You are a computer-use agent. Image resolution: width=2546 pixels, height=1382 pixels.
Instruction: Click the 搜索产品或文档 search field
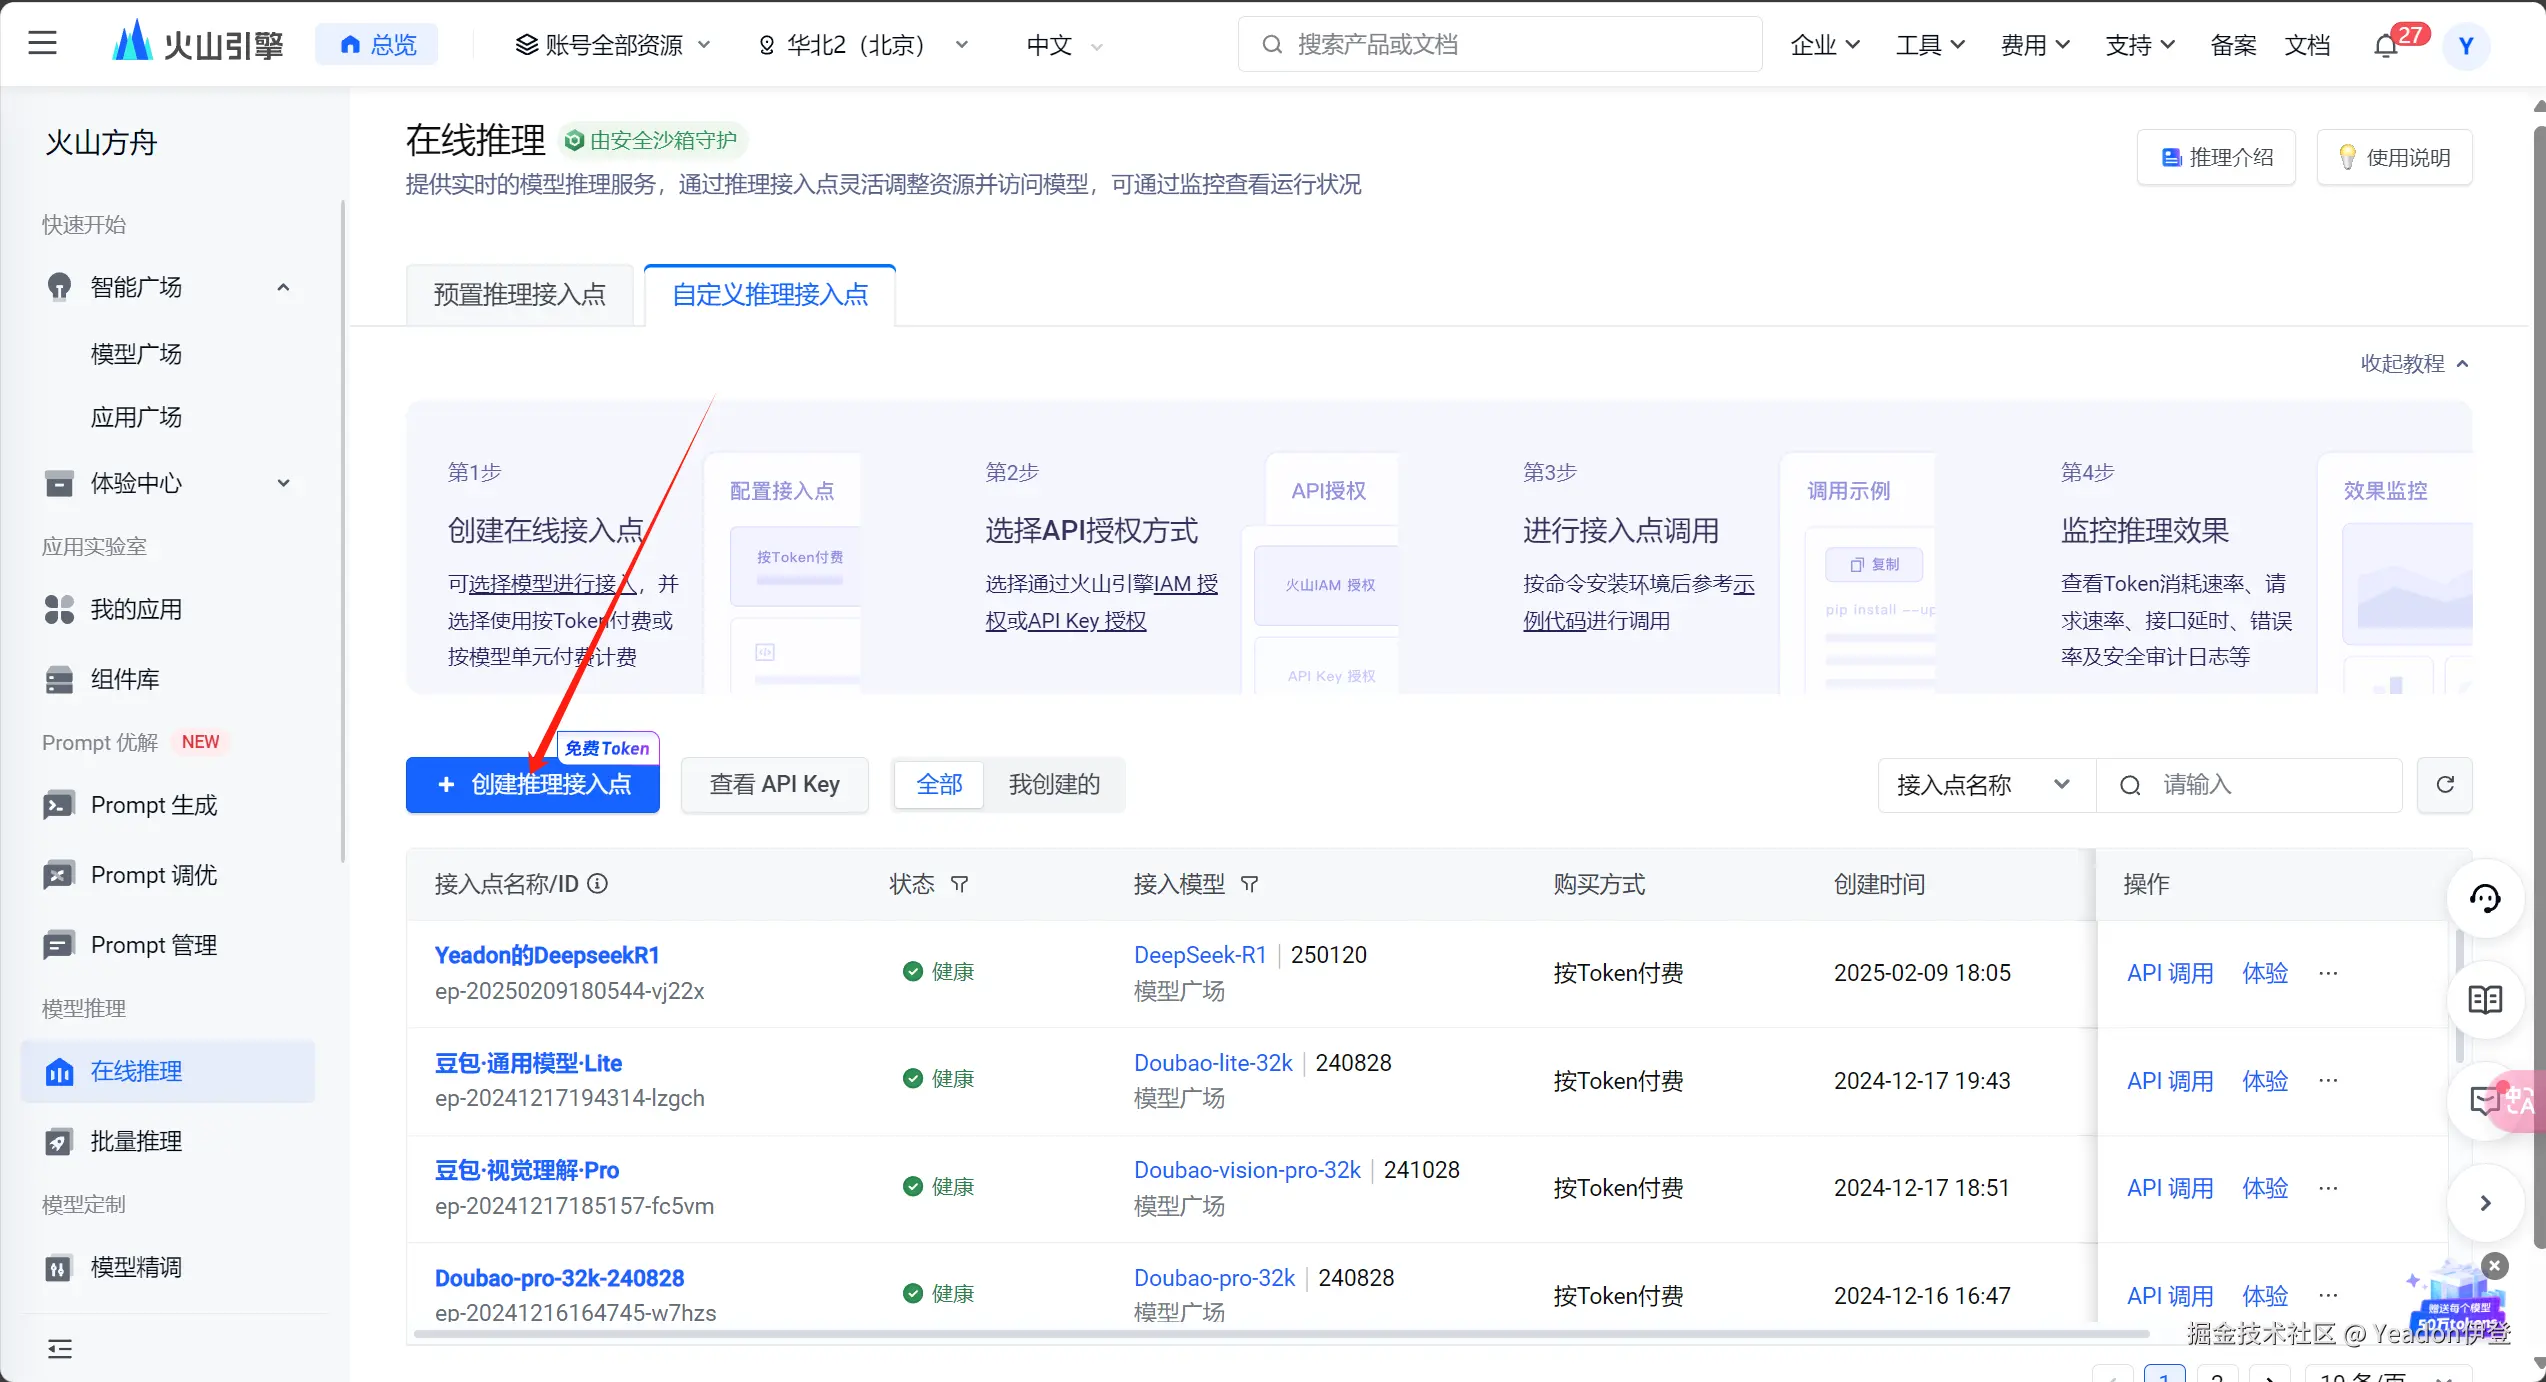1500,45
